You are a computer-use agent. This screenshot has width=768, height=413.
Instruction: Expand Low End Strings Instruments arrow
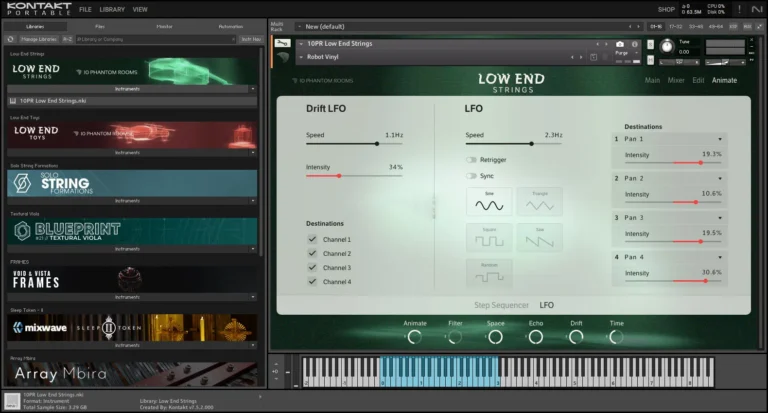(253, 89)
